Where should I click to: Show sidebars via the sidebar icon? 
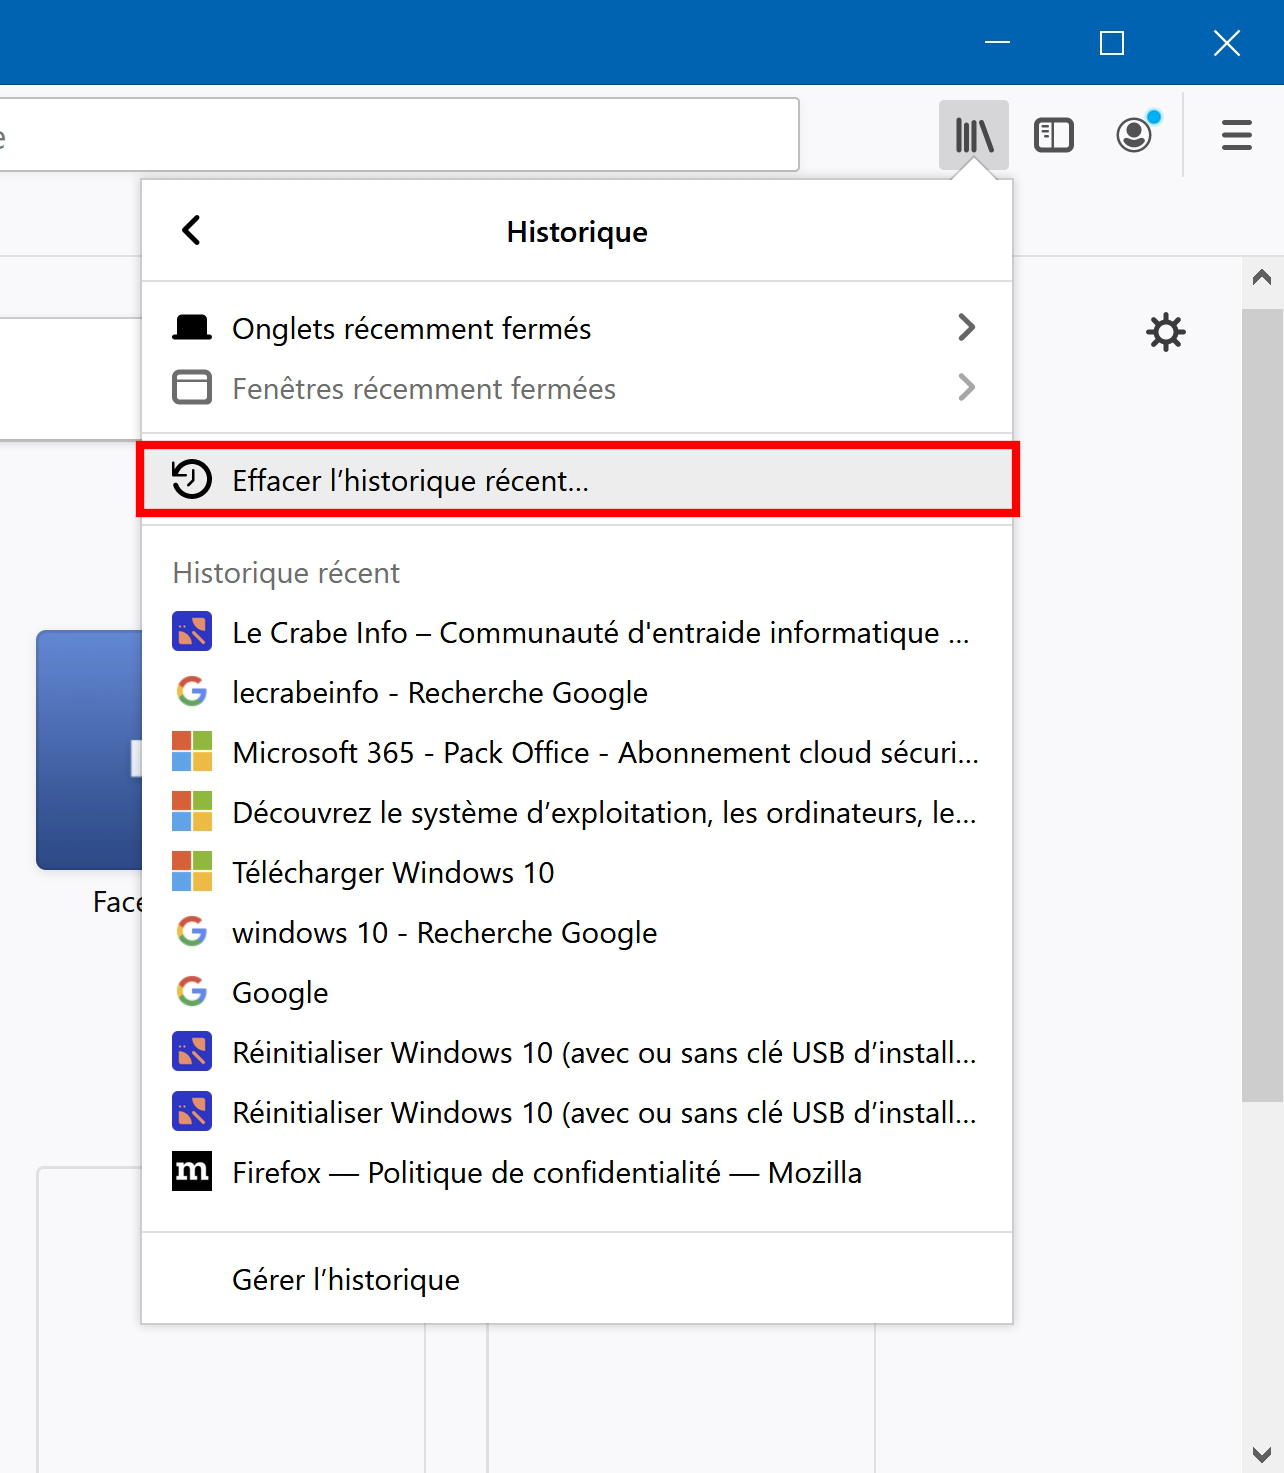click(1054, 135)
